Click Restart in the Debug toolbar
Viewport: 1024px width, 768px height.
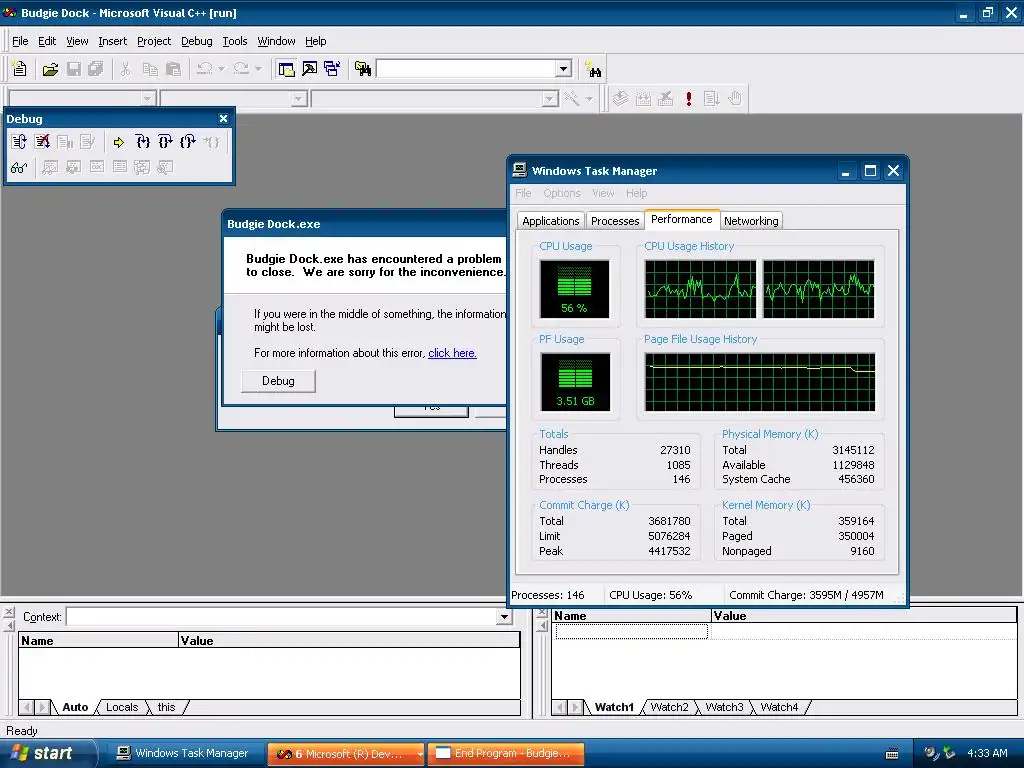pyautogui.click(x=19, y=142)
